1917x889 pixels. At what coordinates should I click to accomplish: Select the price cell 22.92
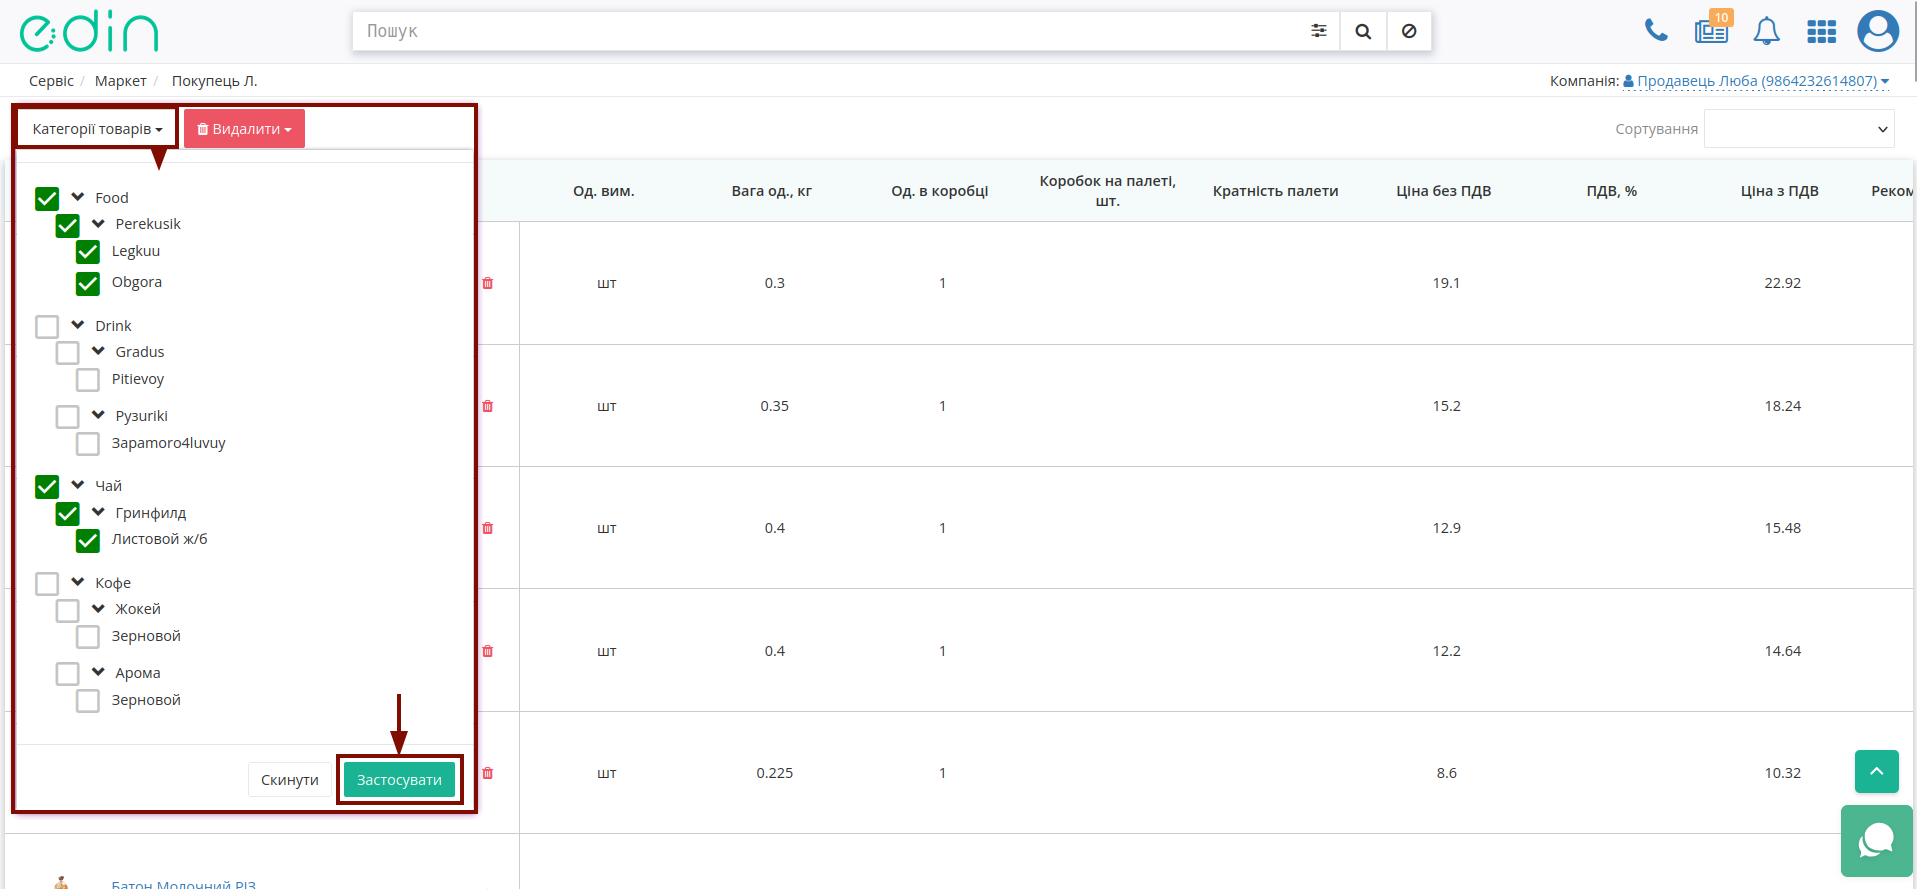click(x=1783, y=283)
